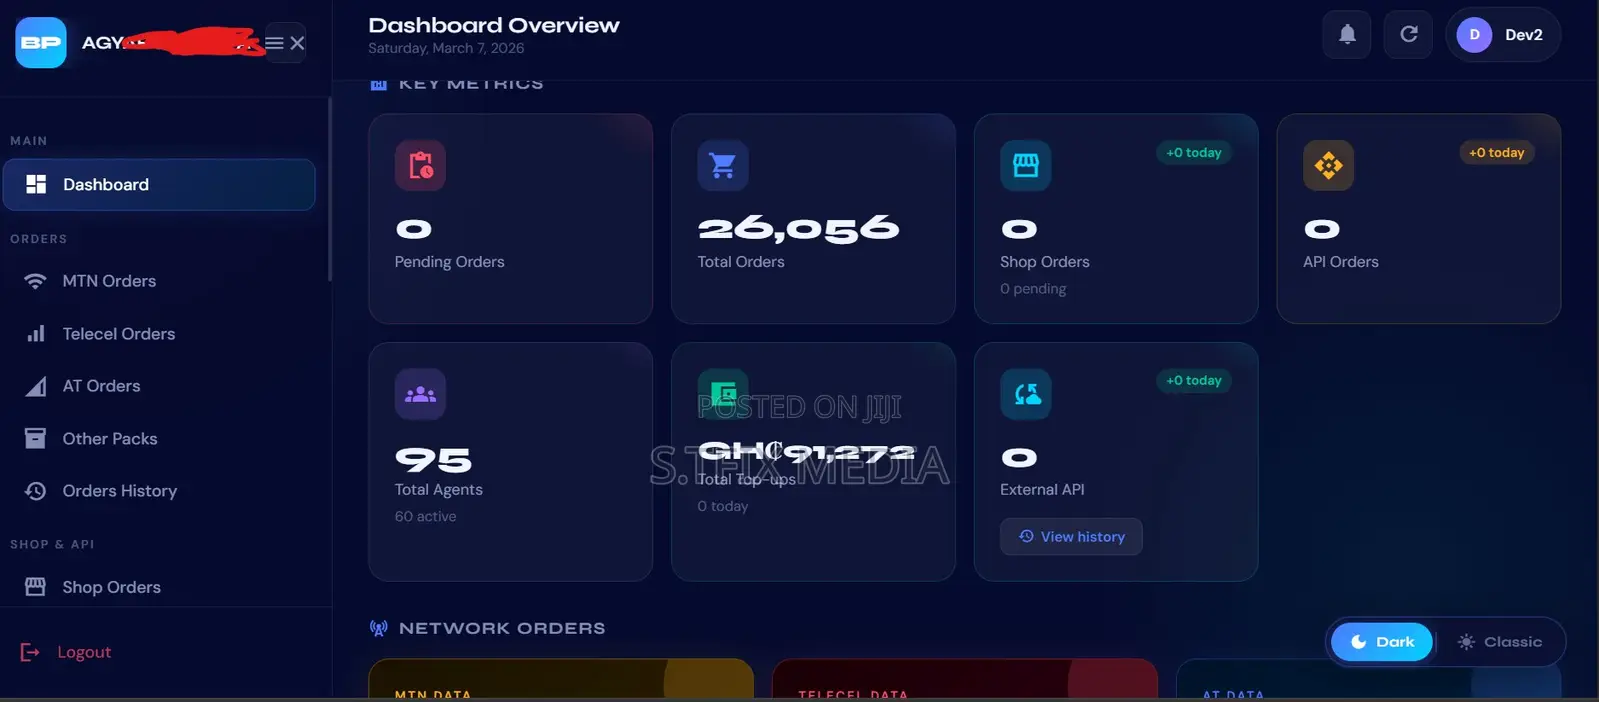Click the 26,056 Total Orders value
This screenshot has width=1599, height=702.
[798, 229]
